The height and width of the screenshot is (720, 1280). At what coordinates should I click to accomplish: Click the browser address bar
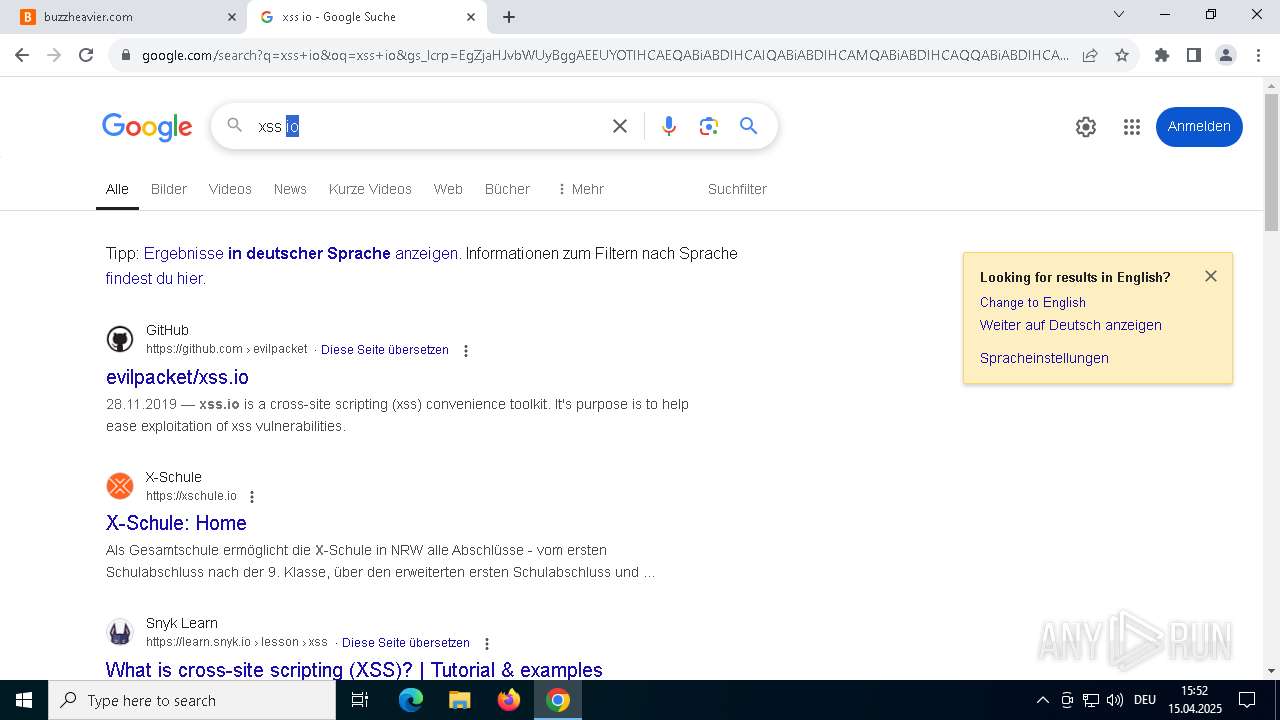pyautogui.click(x=605, y=55)
